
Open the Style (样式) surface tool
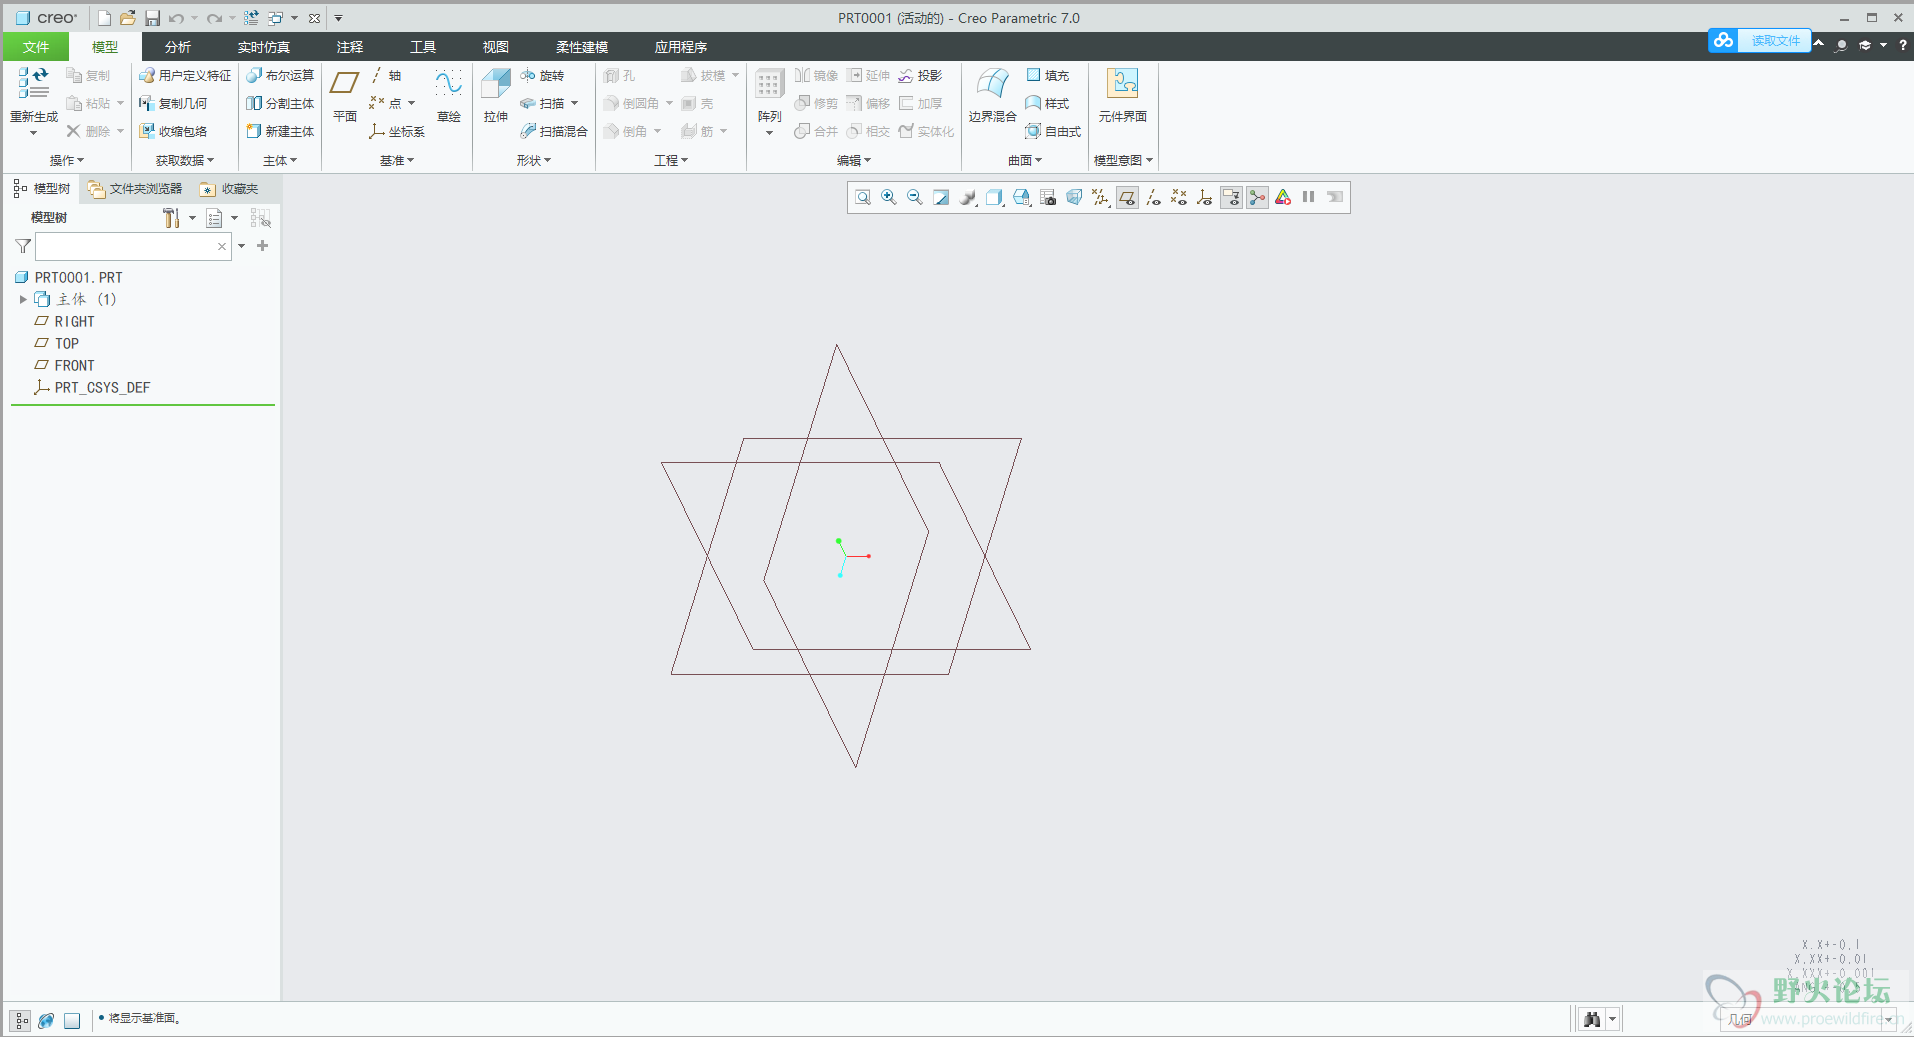(x=1047, y=103)
